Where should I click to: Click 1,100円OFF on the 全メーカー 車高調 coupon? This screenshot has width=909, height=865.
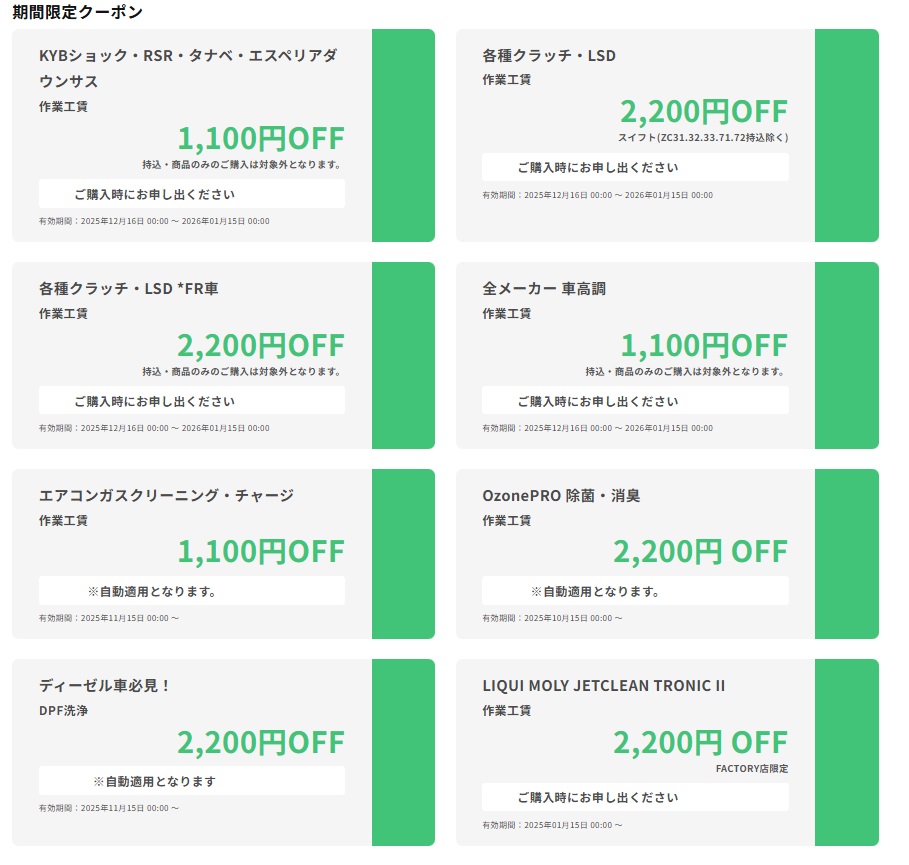pos(704,346)
